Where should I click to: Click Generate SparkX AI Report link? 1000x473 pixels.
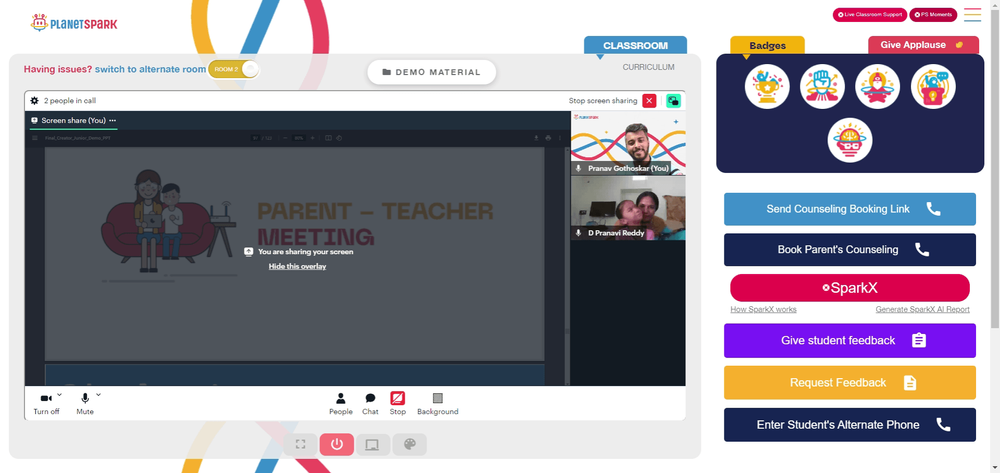coord(922,309)
